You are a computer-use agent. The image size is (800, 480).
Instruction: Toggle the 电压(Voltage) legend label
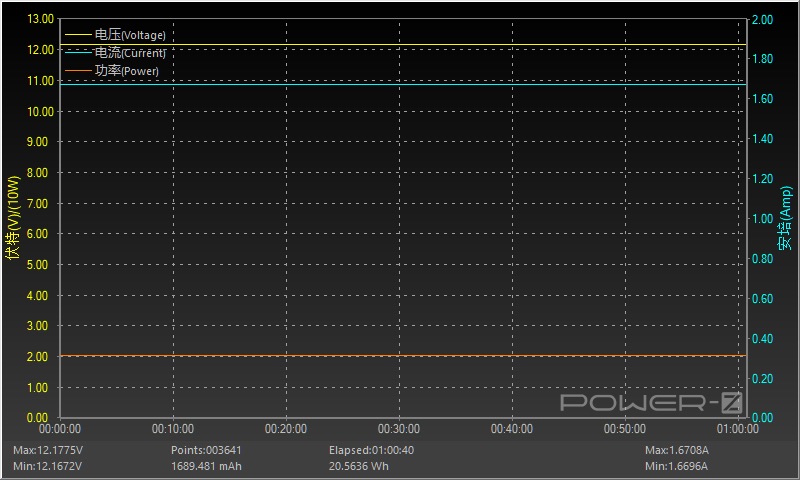coord(130,35)
